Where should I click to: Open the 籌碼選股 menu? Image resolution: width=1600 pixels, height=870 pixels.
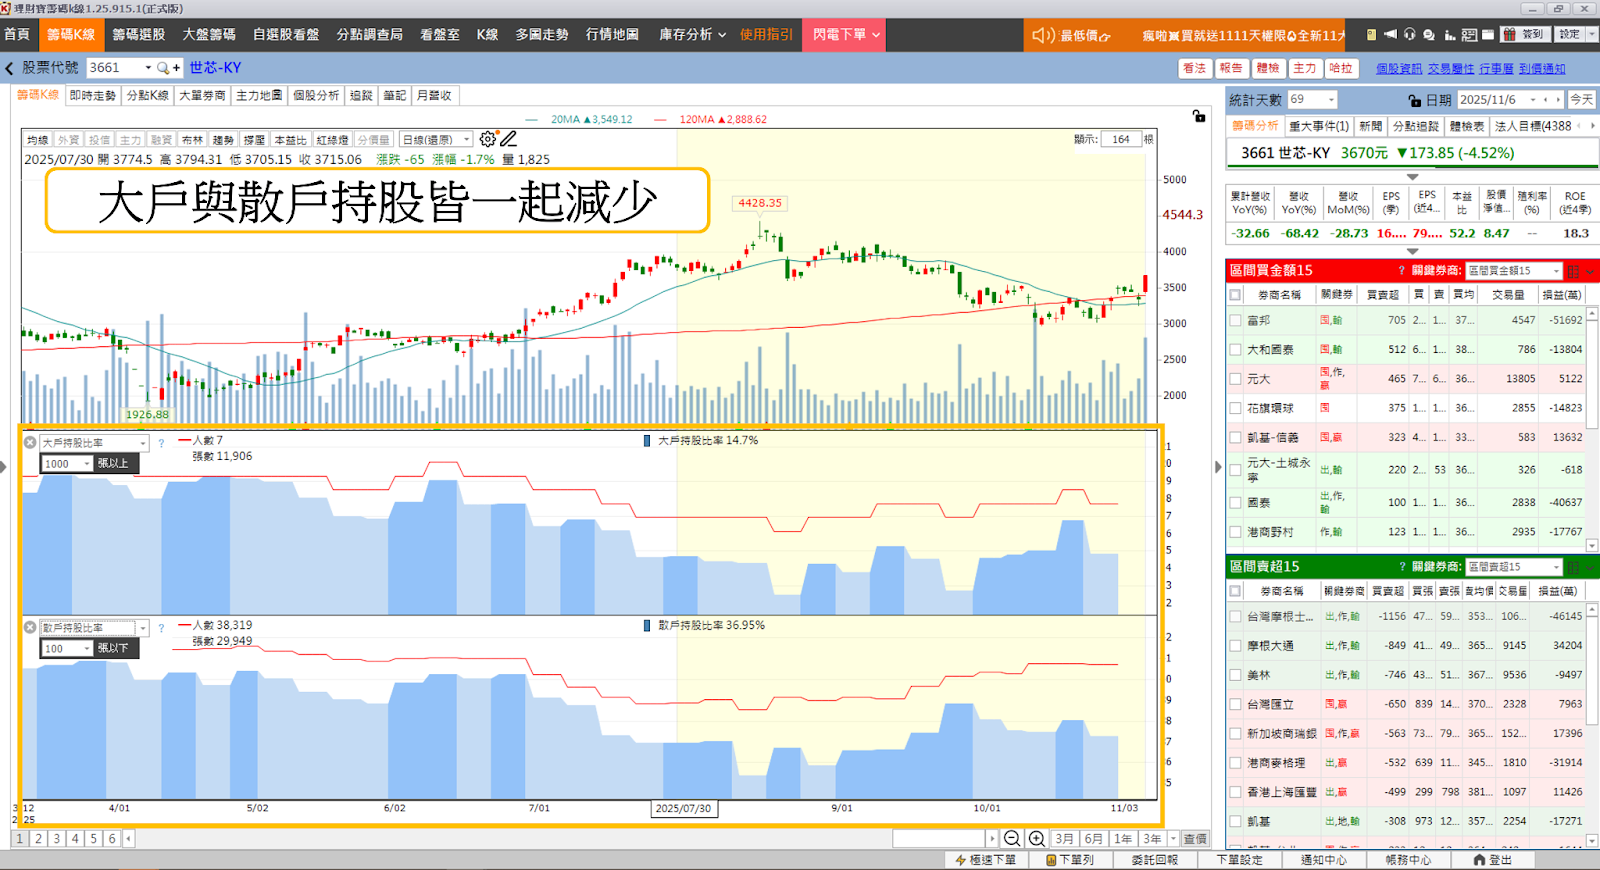[139, 34]
